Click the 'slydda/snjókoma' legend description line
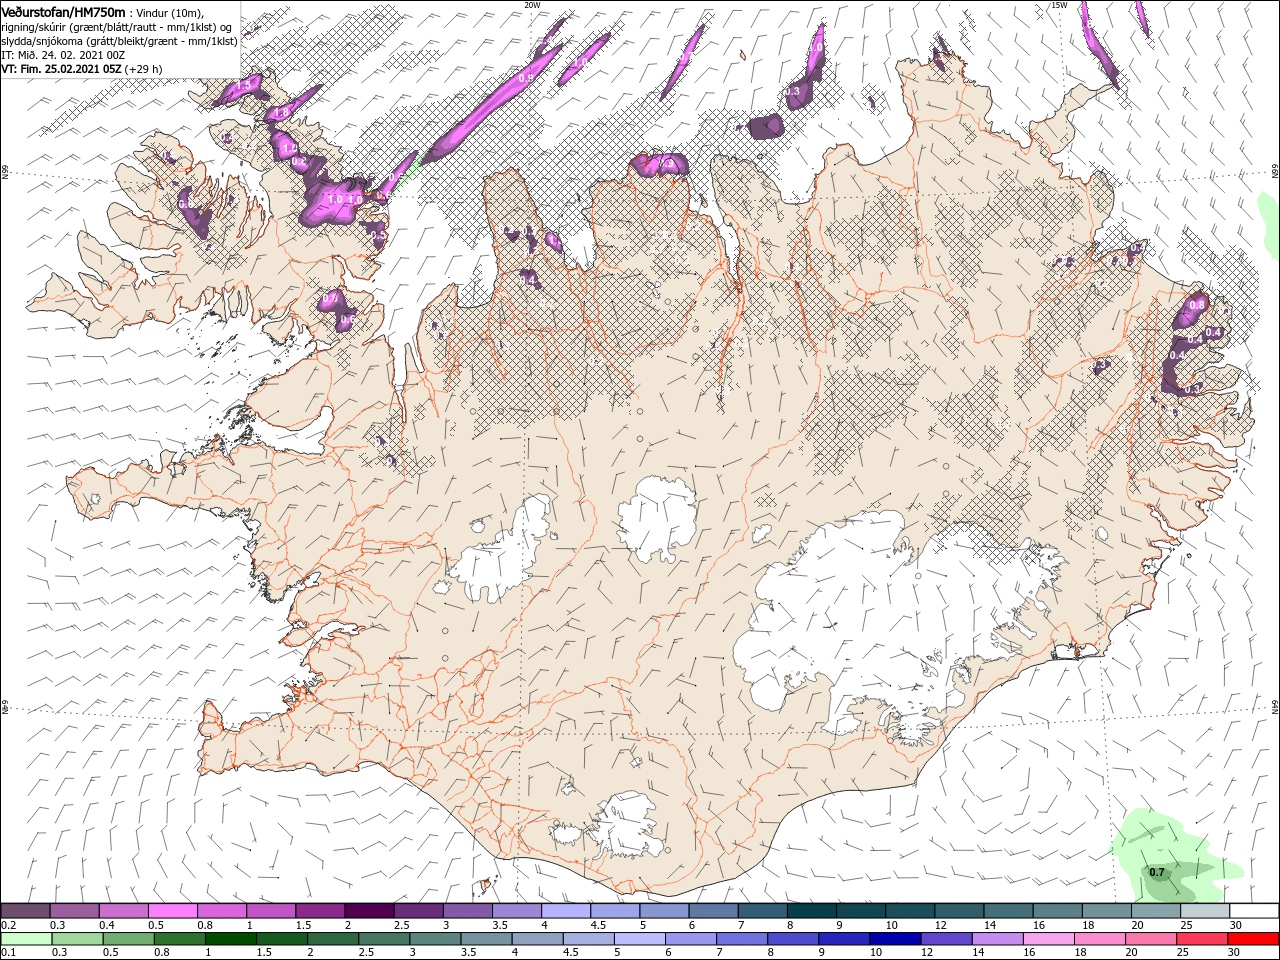 click(x=120, y=41)
